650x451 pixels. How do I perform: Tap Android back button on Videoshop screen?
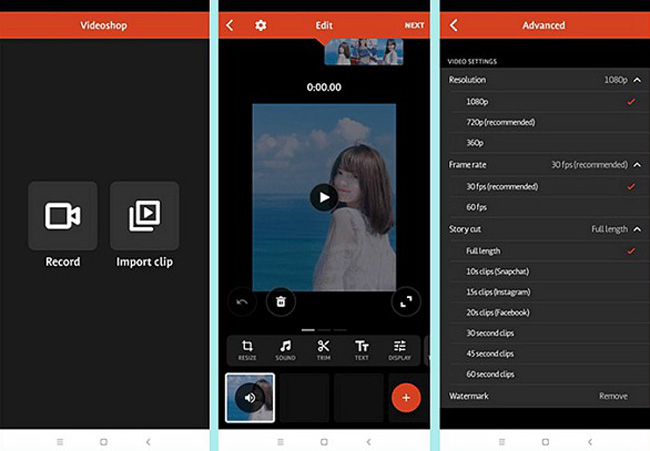pos(148,442)
